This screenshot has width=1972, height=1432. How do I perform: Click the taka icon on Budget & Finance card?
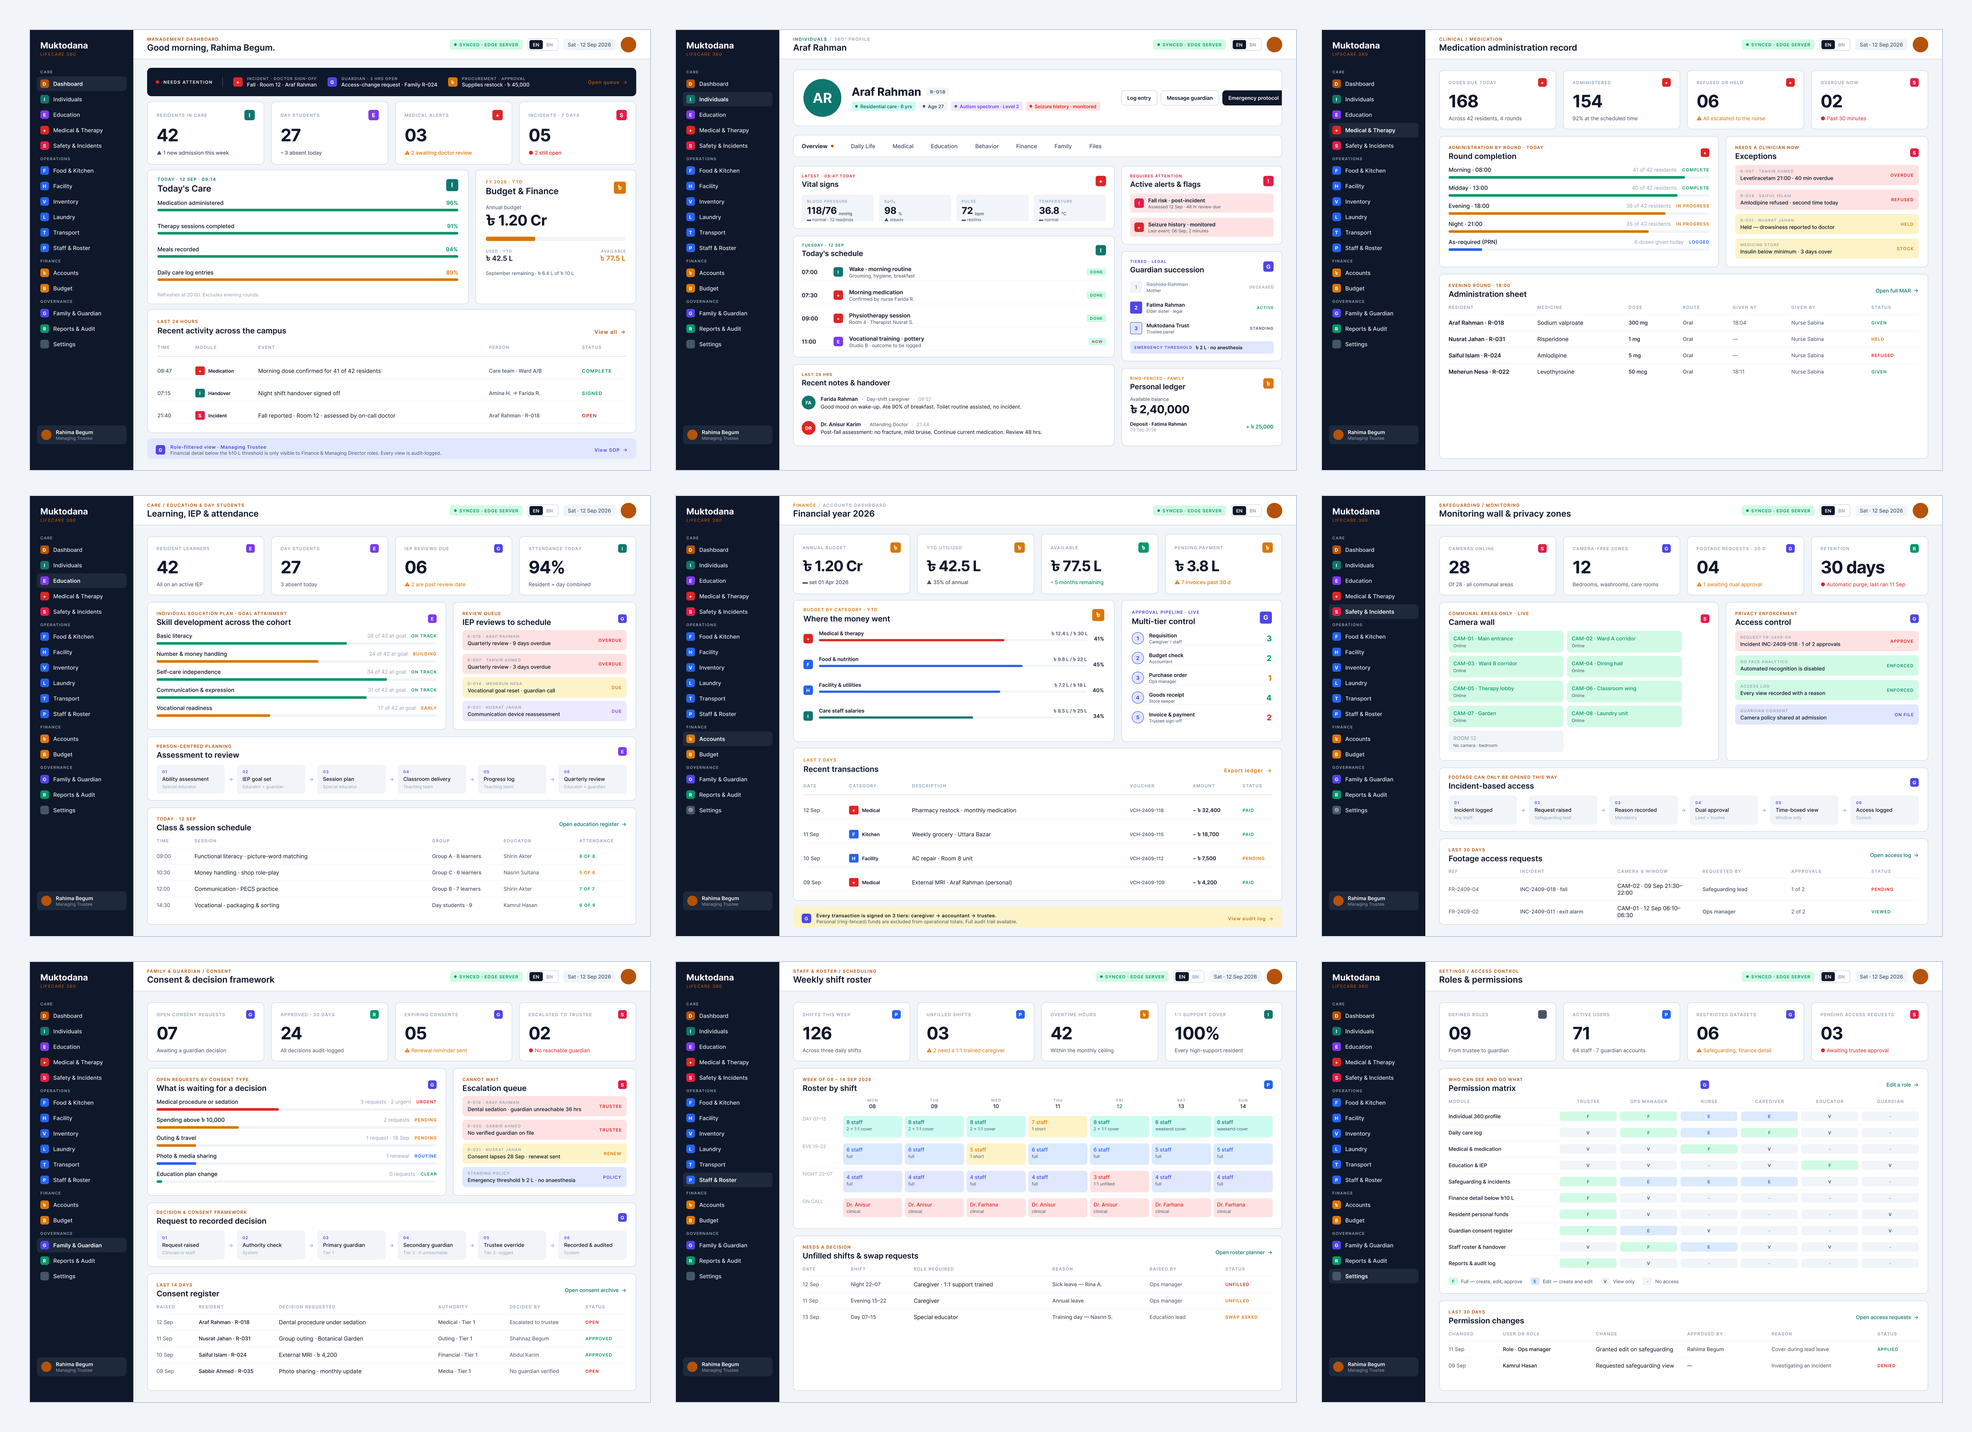coord(620,187)
